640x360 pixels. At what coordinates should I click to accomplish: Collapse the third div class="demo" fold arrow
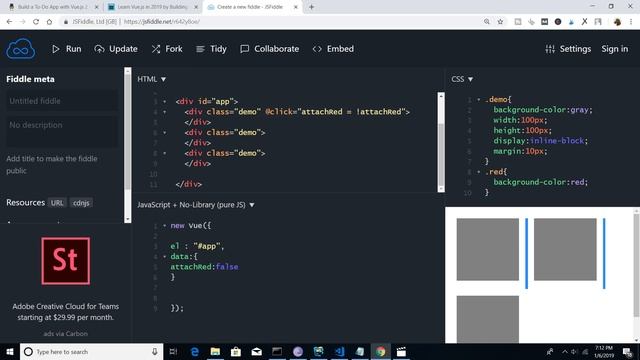(164, 153)
